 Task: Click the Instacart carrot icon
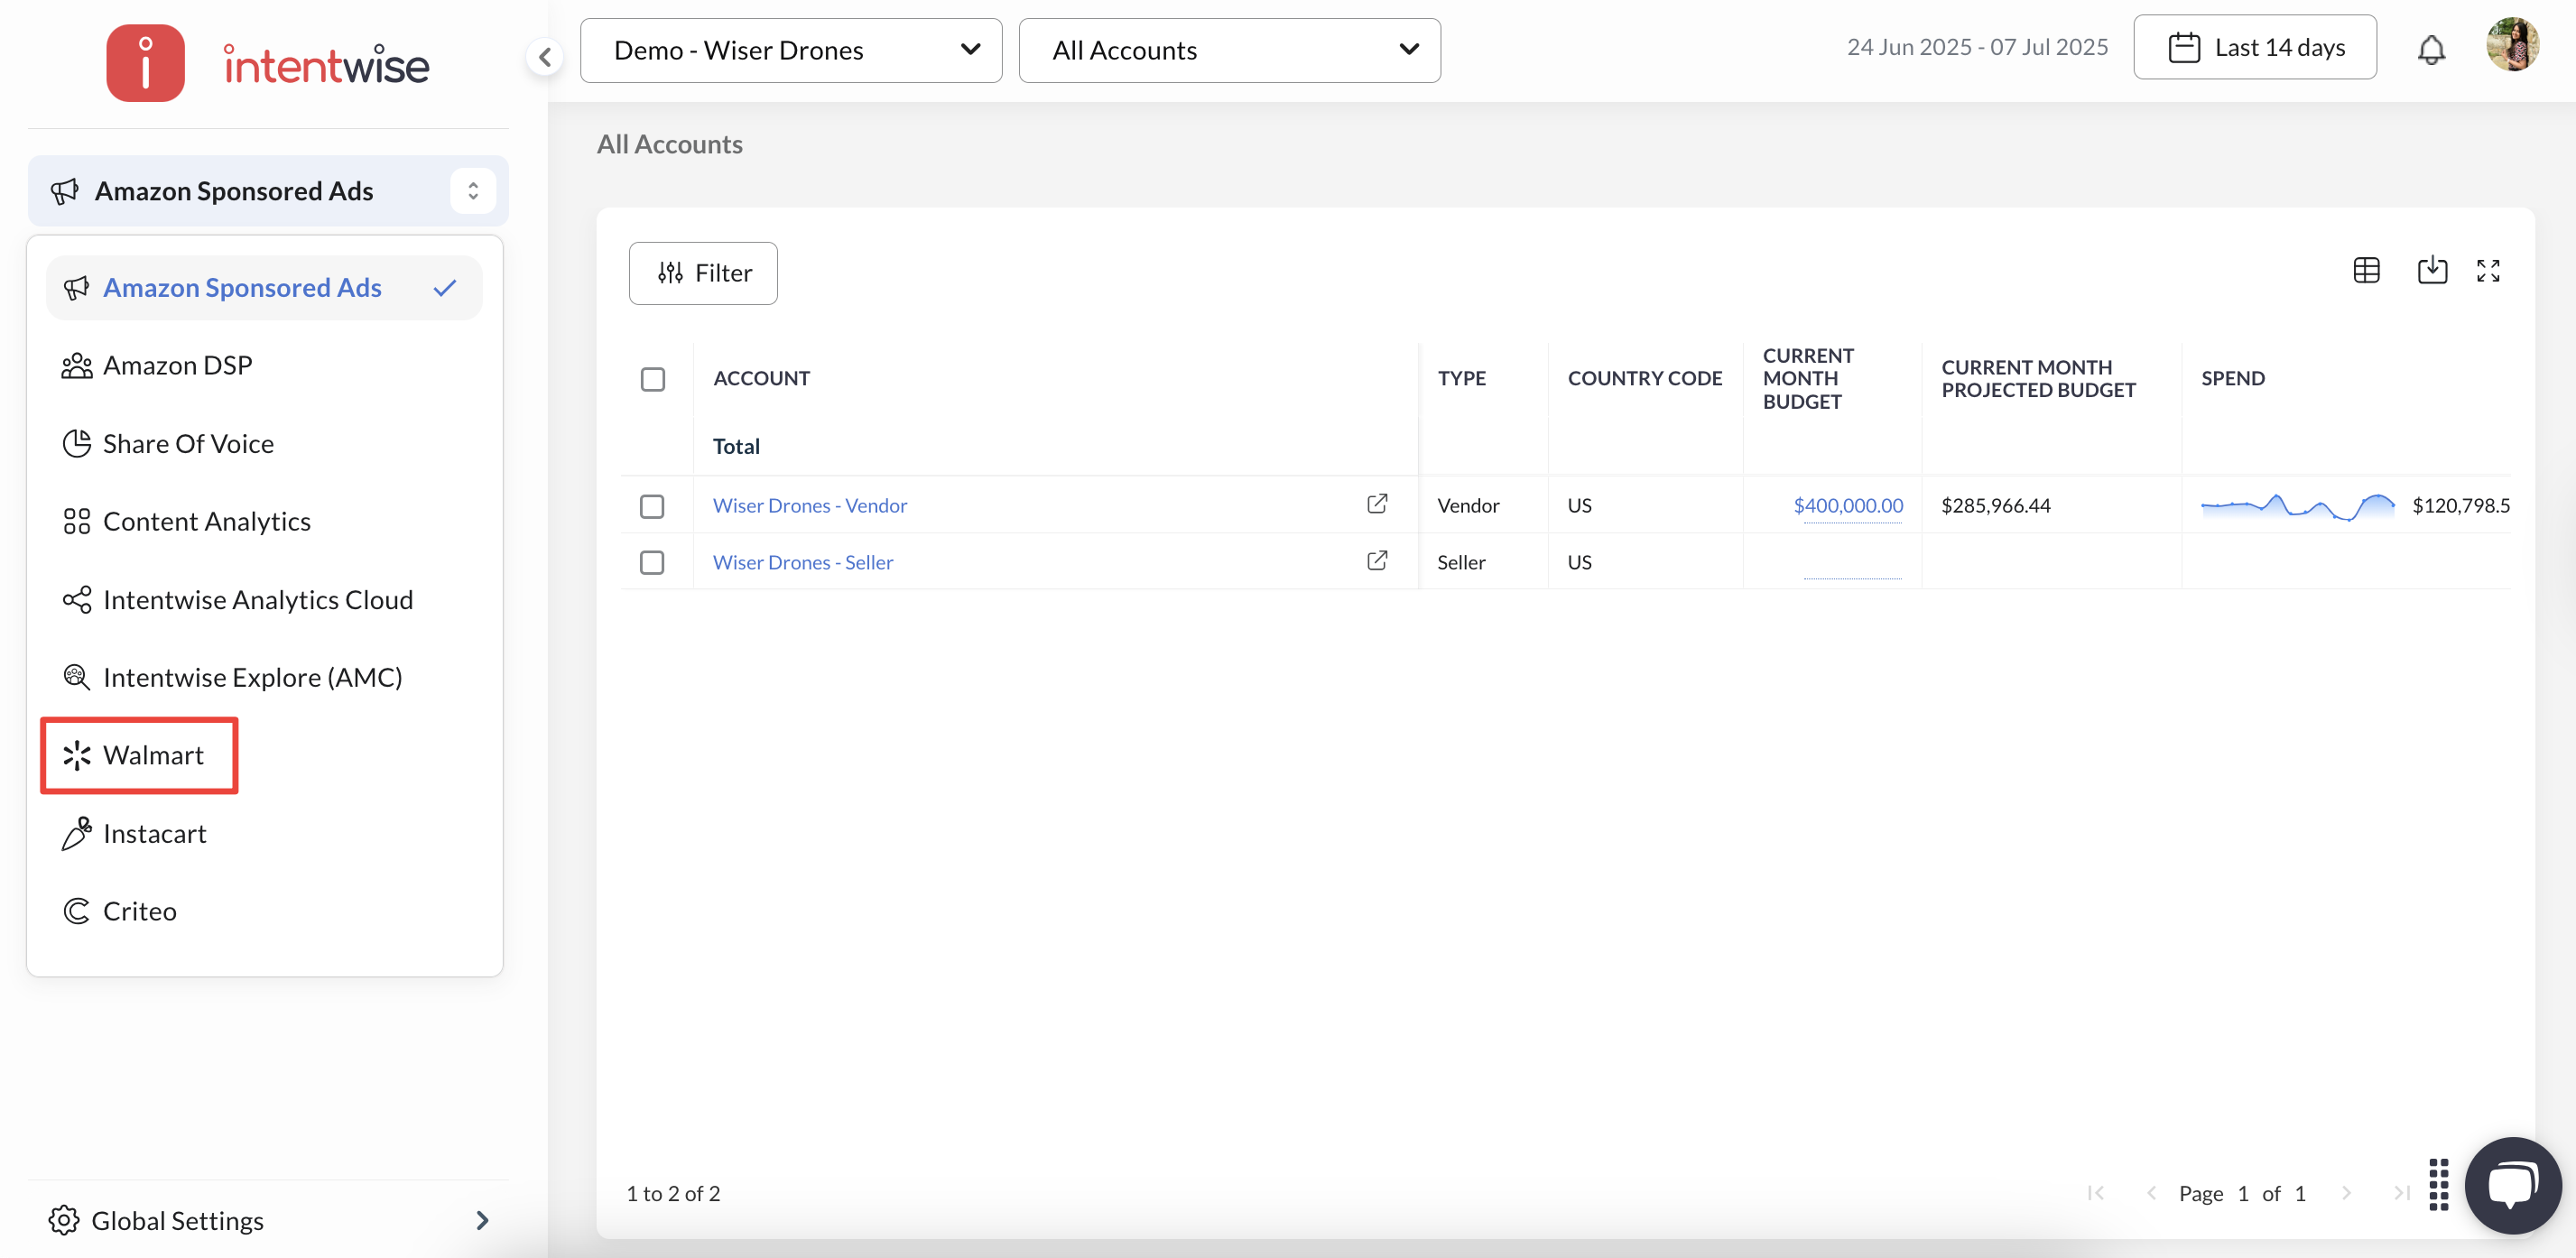click(77, 833)
